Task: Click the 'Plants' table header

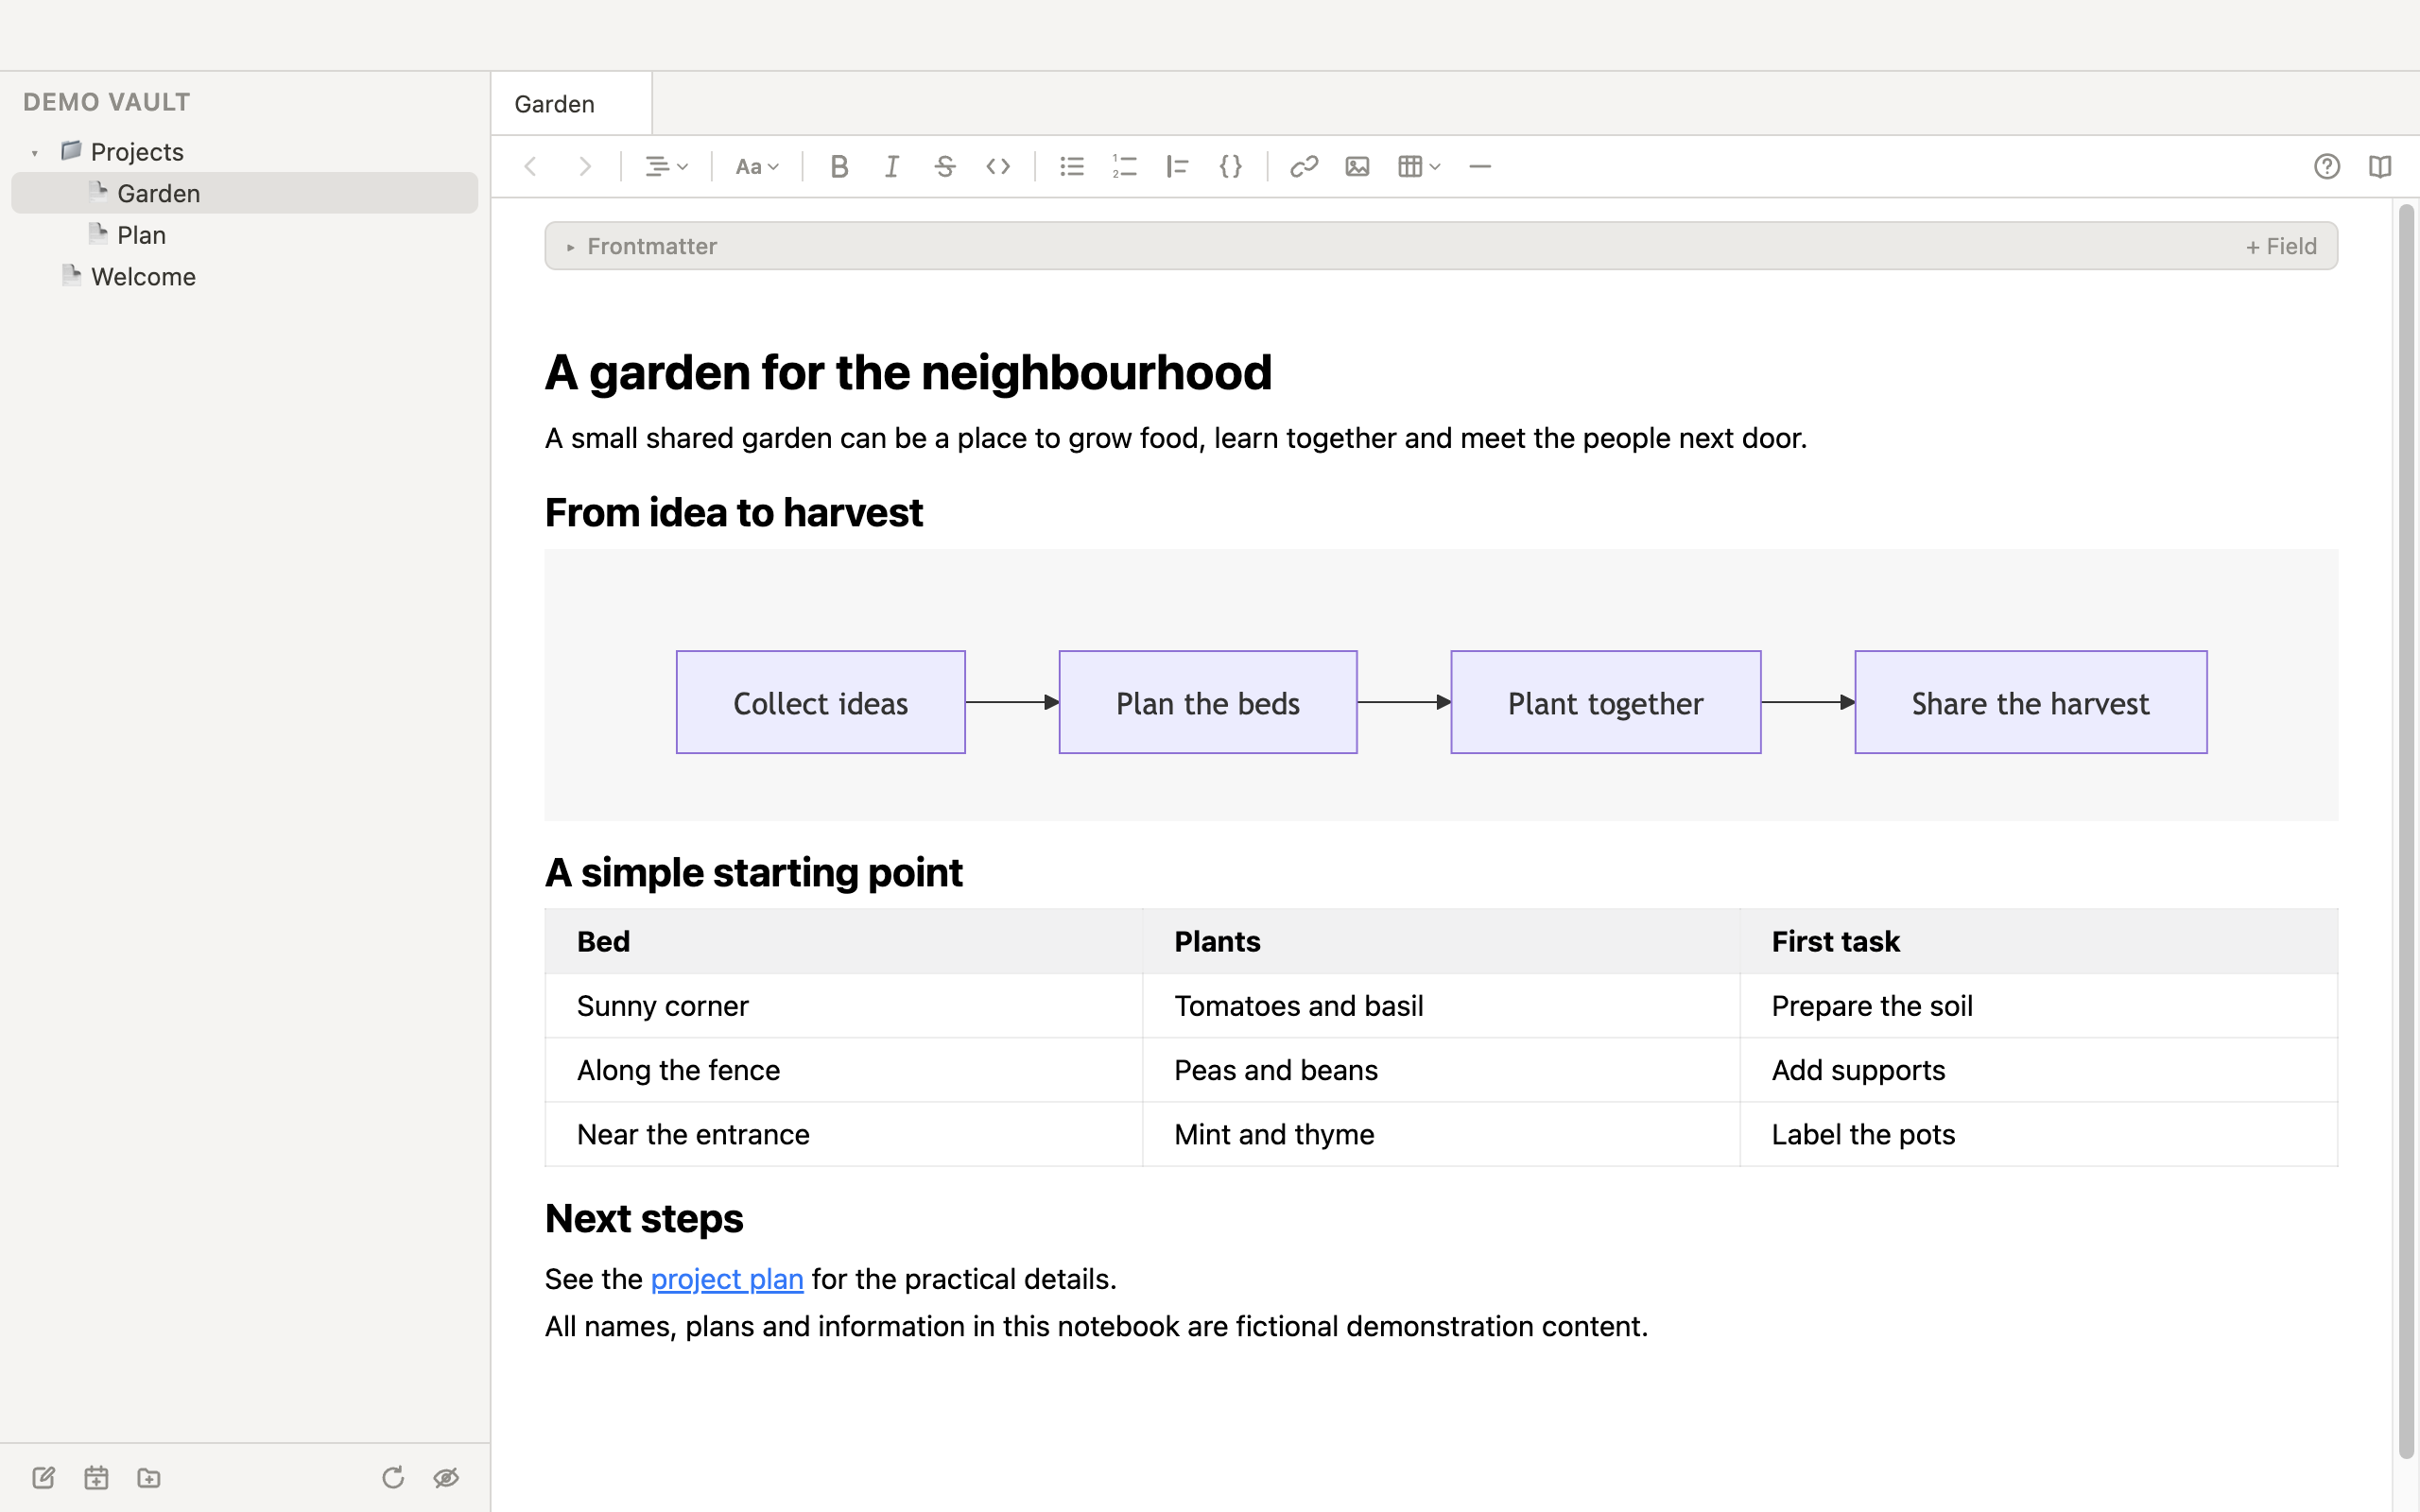Action: [x=1441, y=941]
